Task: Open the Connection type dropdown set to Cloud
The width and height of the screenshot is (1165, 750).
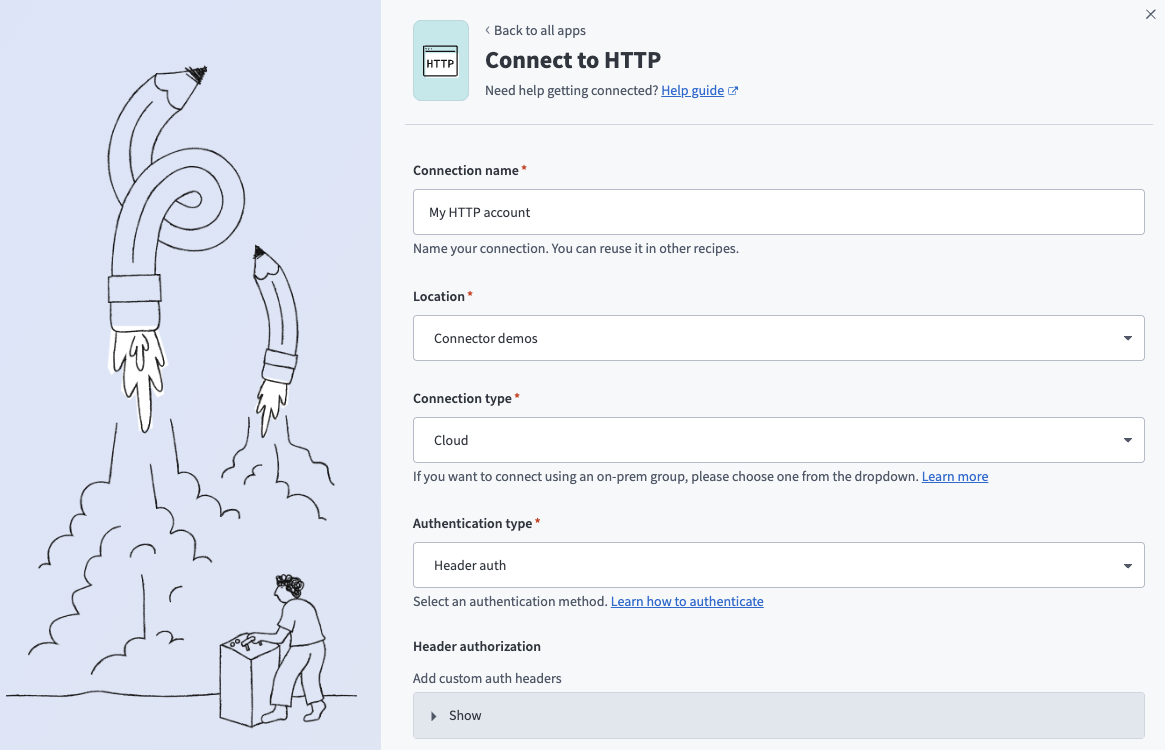Action: (779, 440)
